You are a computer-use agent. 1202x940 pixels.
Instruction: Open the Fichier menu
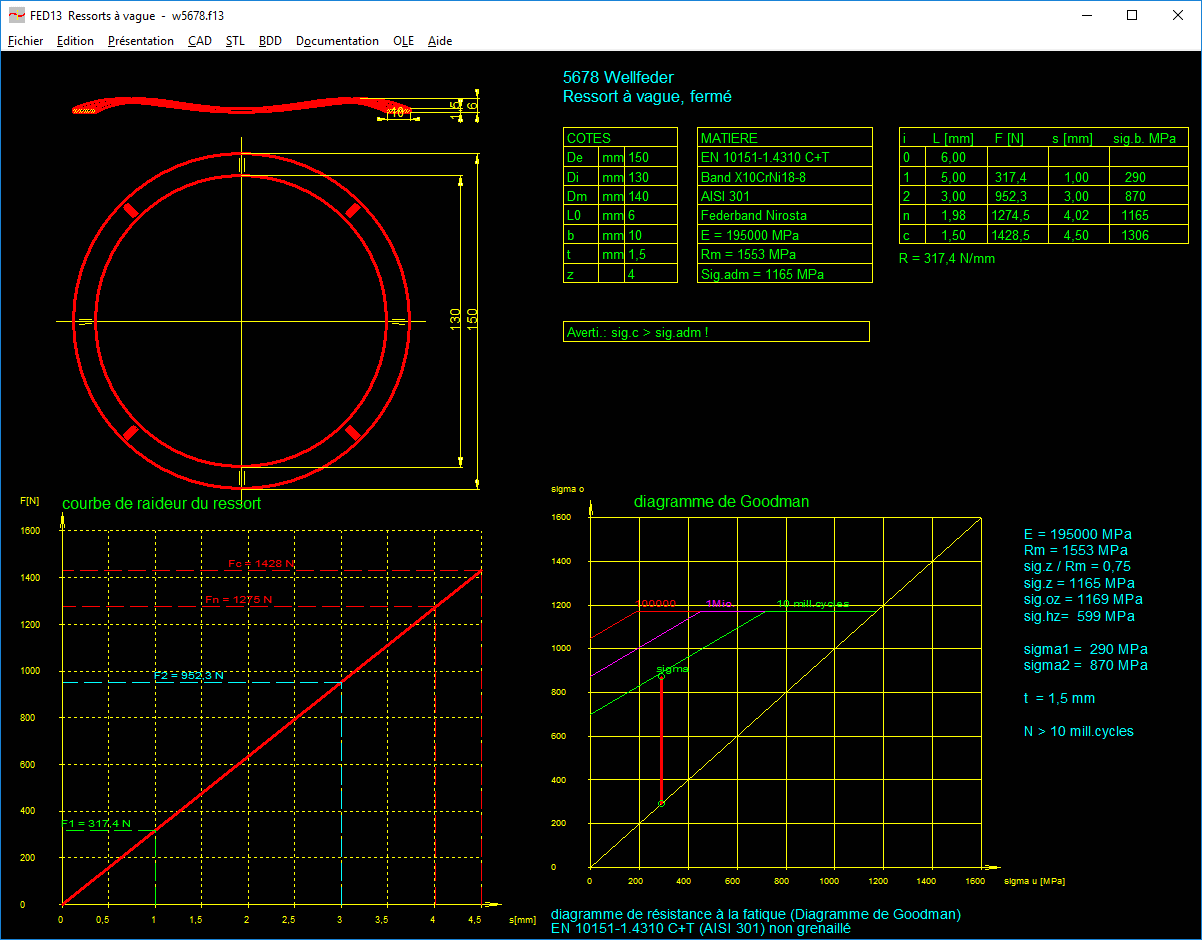click(25, 41)
